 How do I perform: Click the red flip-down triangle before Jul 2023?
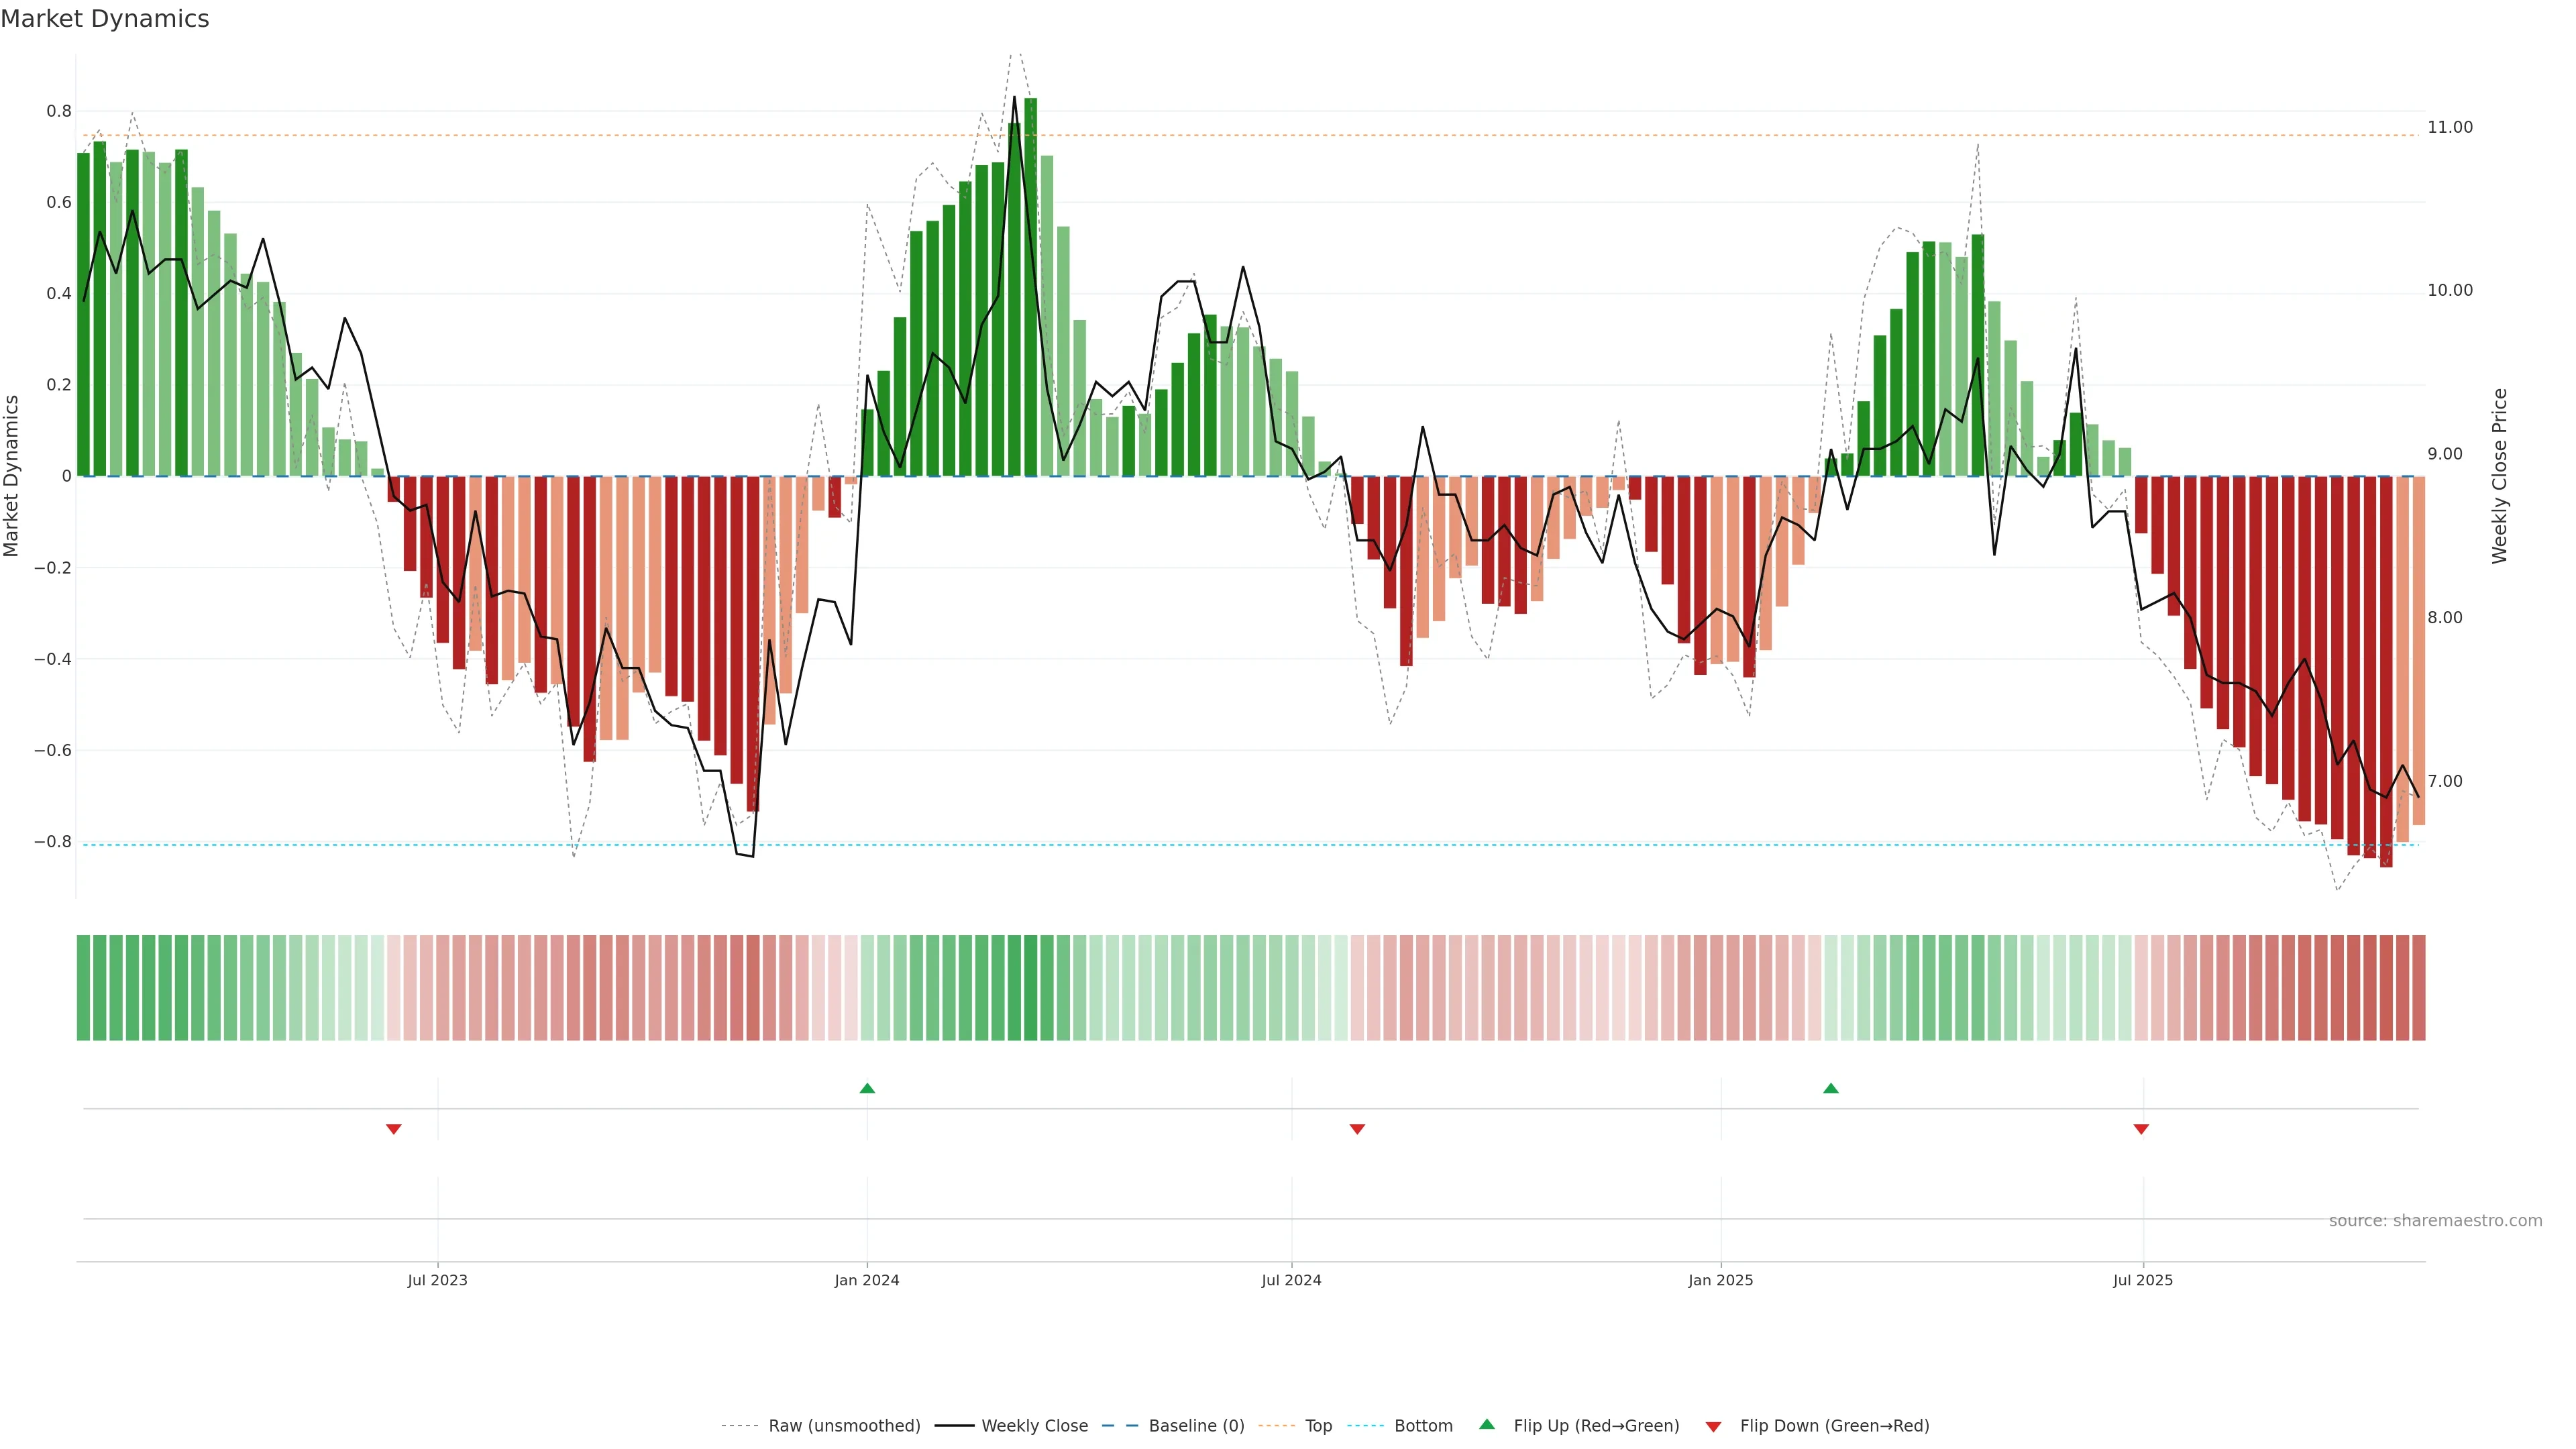(393, 1129)
